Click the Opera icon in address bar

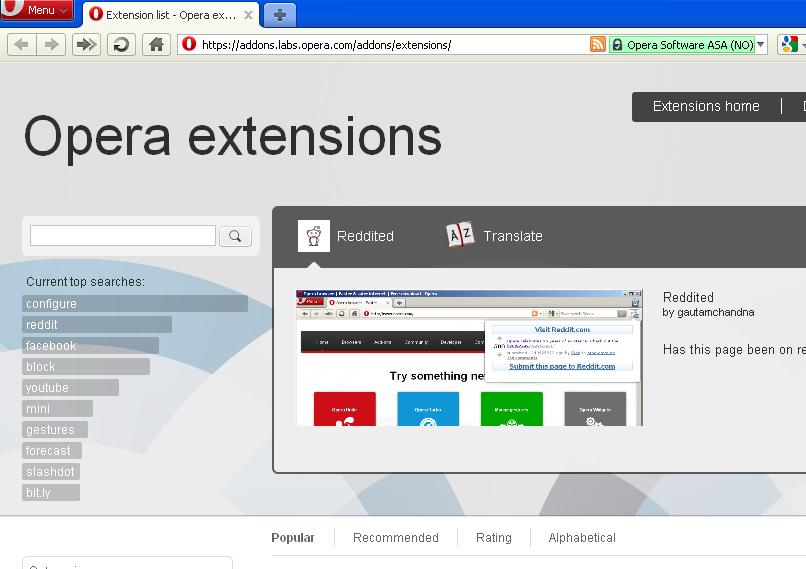click(x=189, y=44)
